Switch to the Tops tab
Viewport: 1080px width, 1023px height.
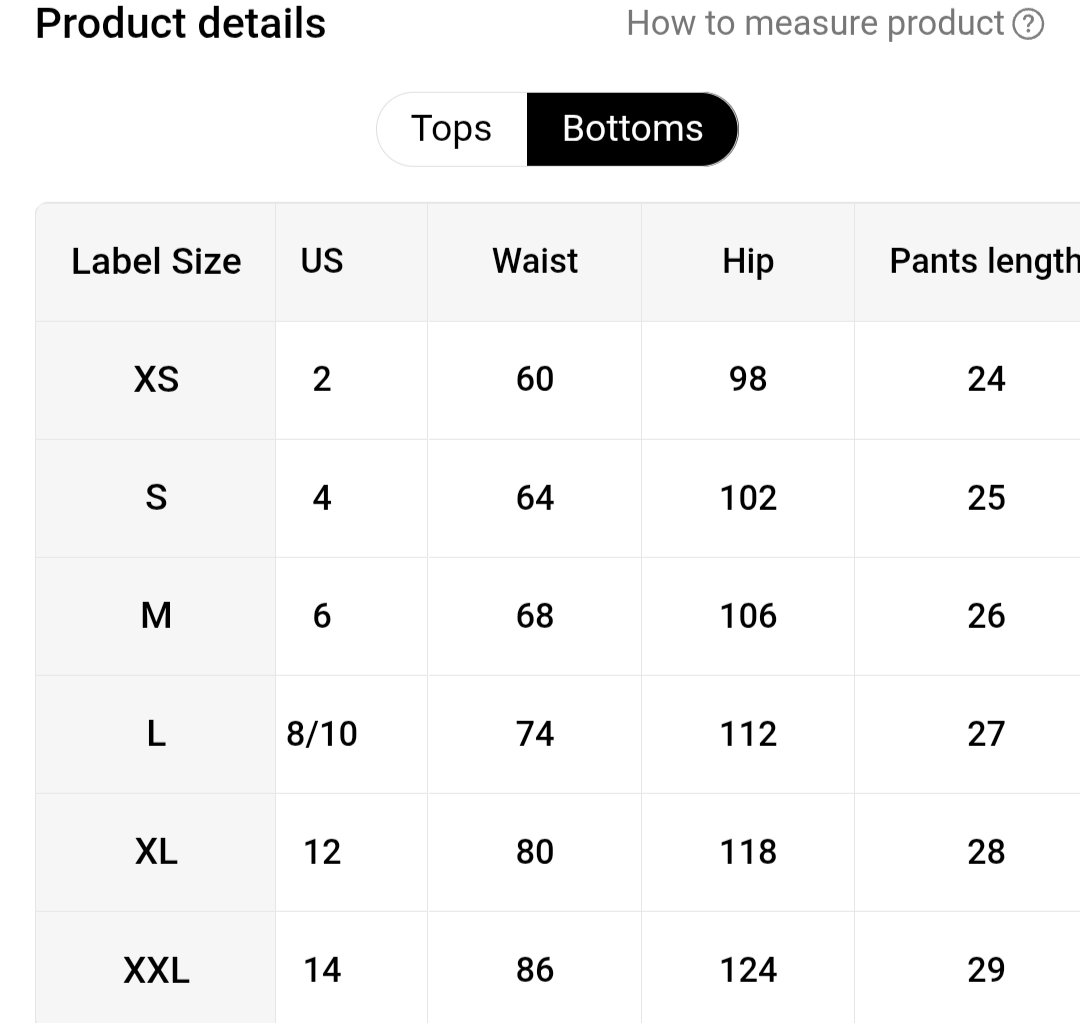pos(451,129)
